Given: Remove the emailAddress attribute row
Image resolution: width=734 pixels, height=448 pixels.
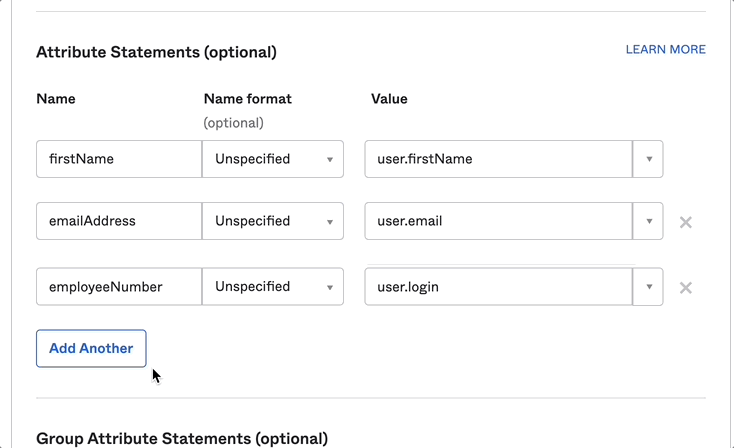Looking at the screenshot, I should 686,222.
